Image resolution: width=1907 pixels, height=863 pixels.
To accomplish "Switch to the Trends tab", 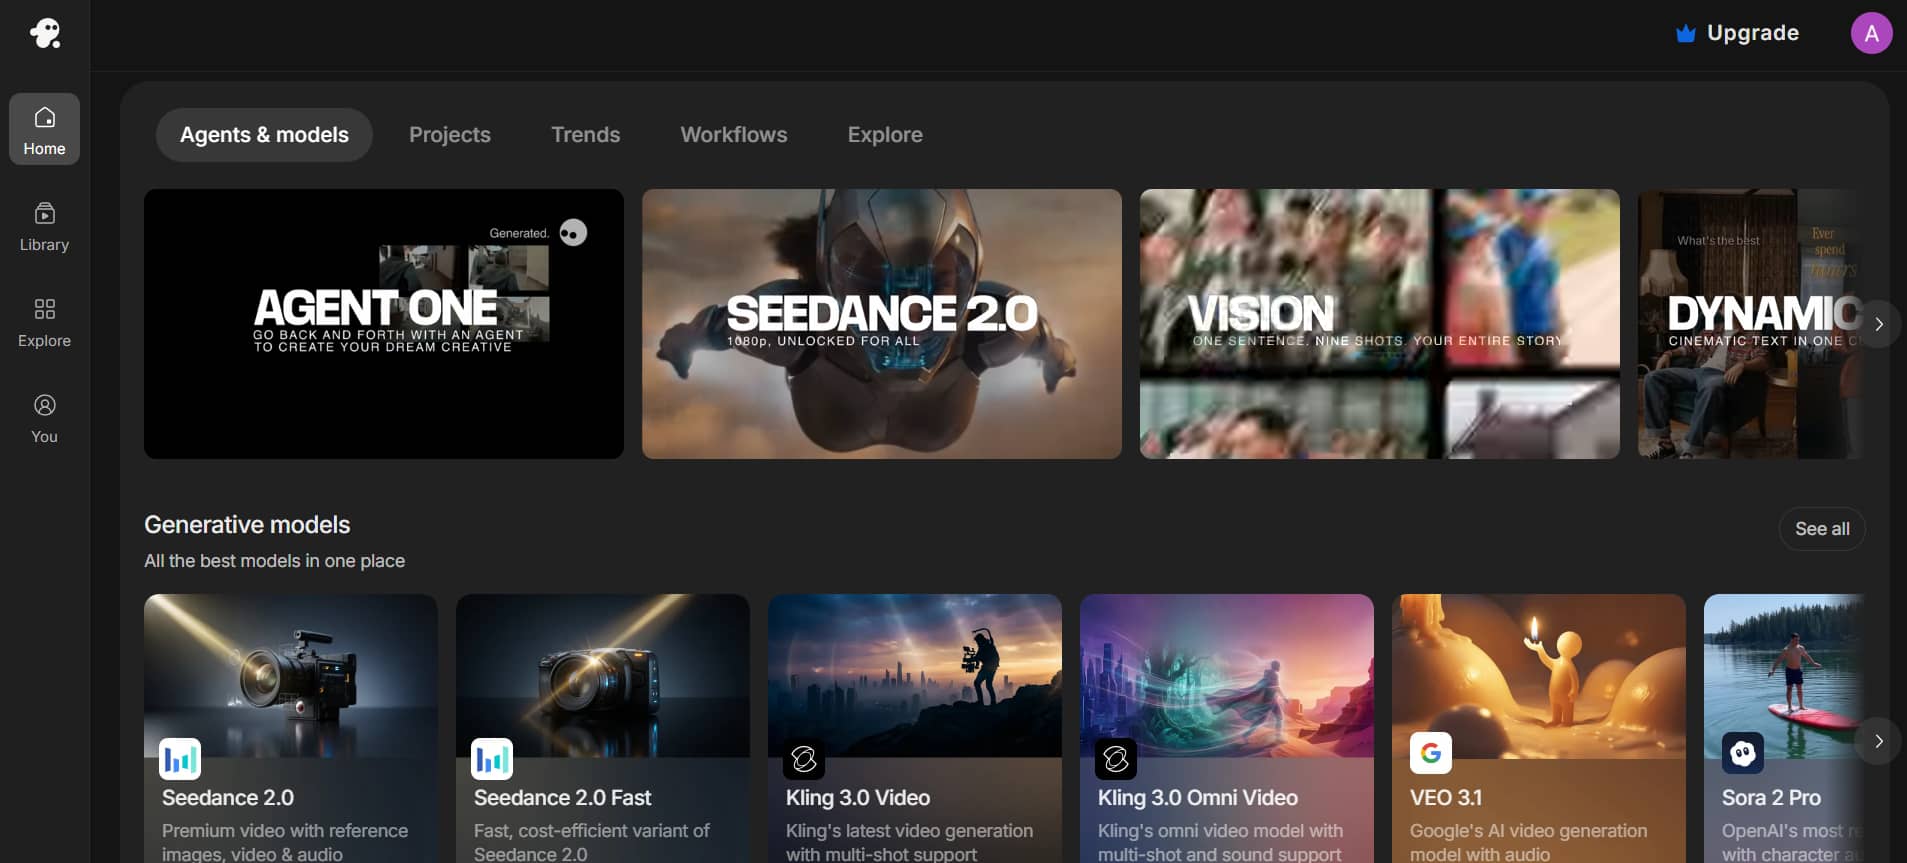I will coord(586,135).
